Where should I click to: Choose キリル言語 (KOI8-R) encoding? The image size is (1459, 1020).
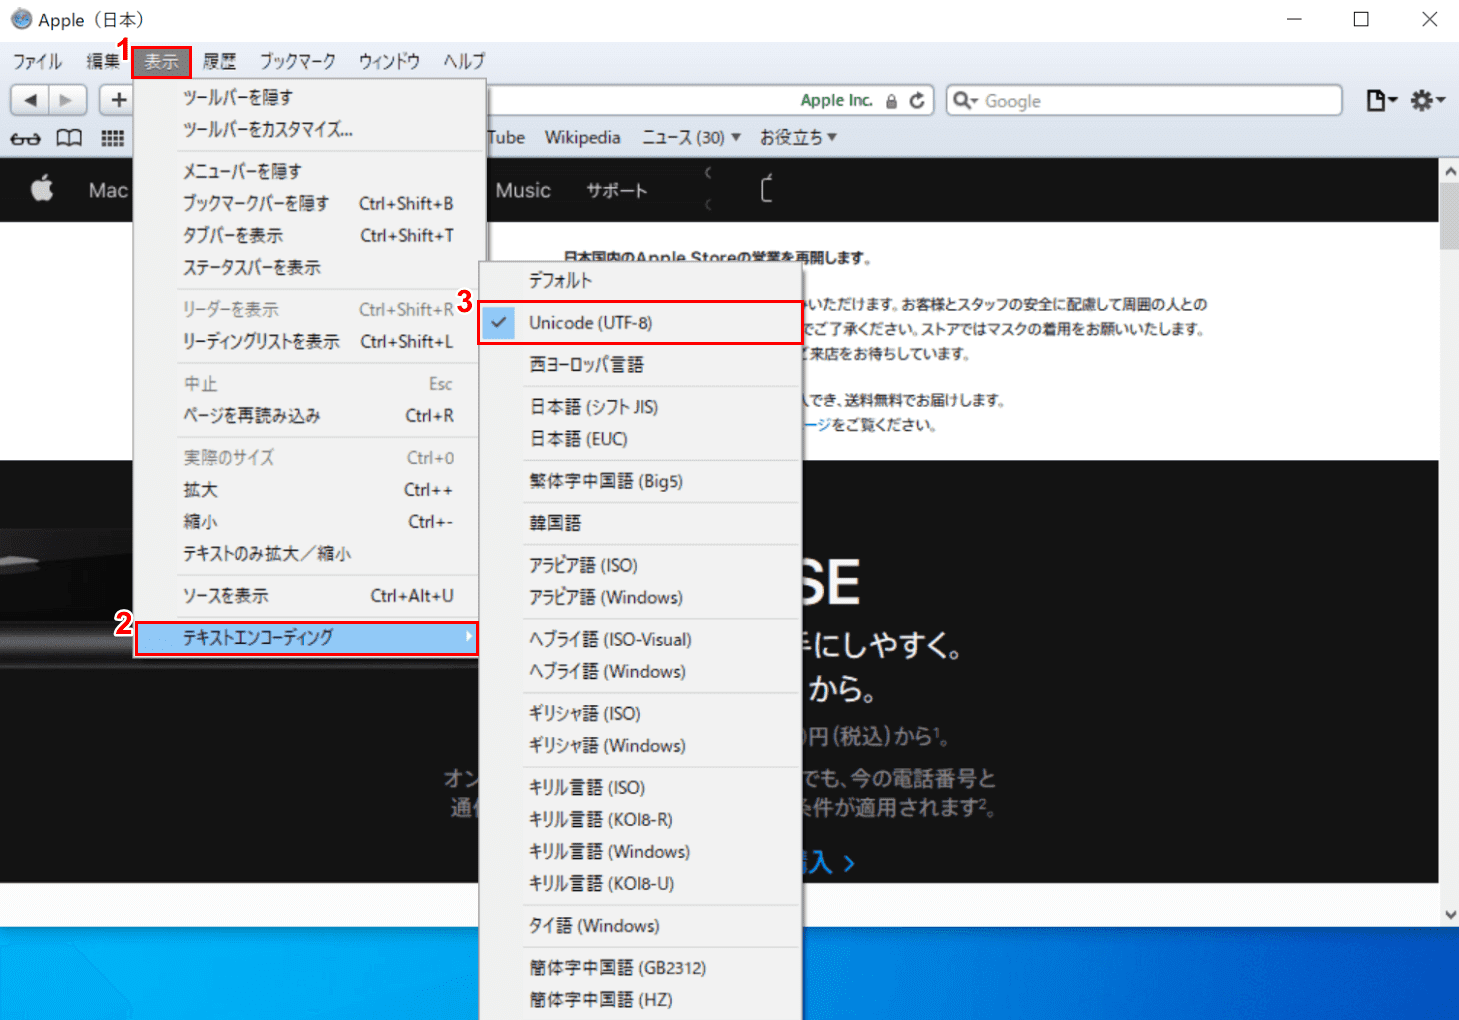pos(640,819)
